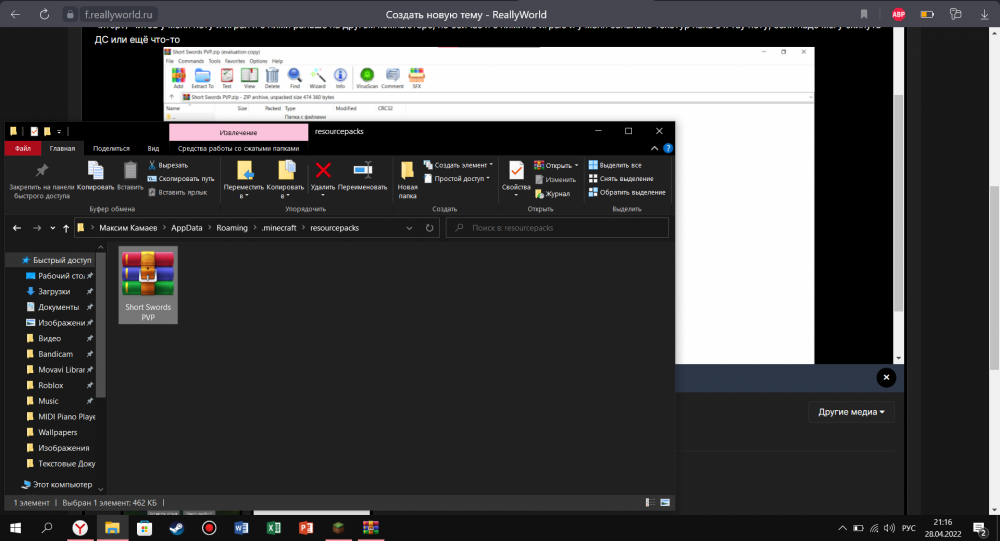Switch to the Поделиться ribbon tab

coord(112,148)
